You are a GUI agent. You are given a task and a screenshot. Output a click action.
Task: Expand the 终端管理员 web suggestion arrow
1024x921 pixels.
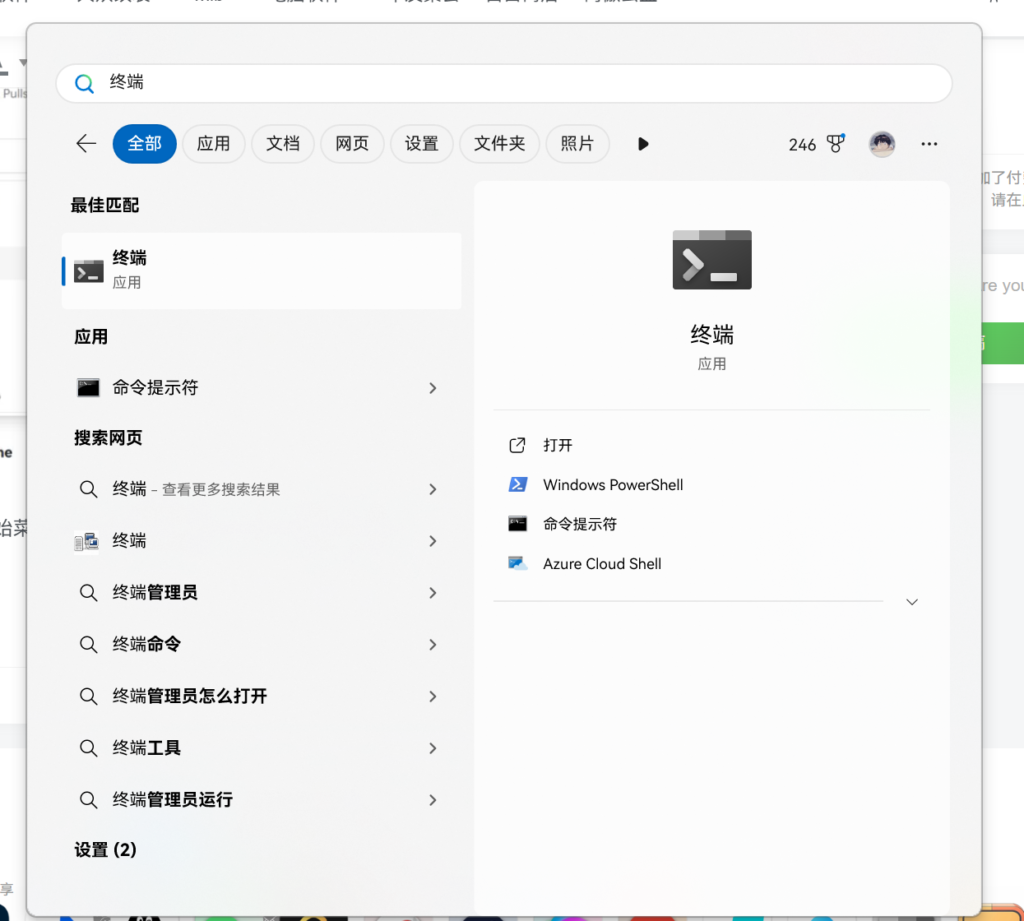433,593
